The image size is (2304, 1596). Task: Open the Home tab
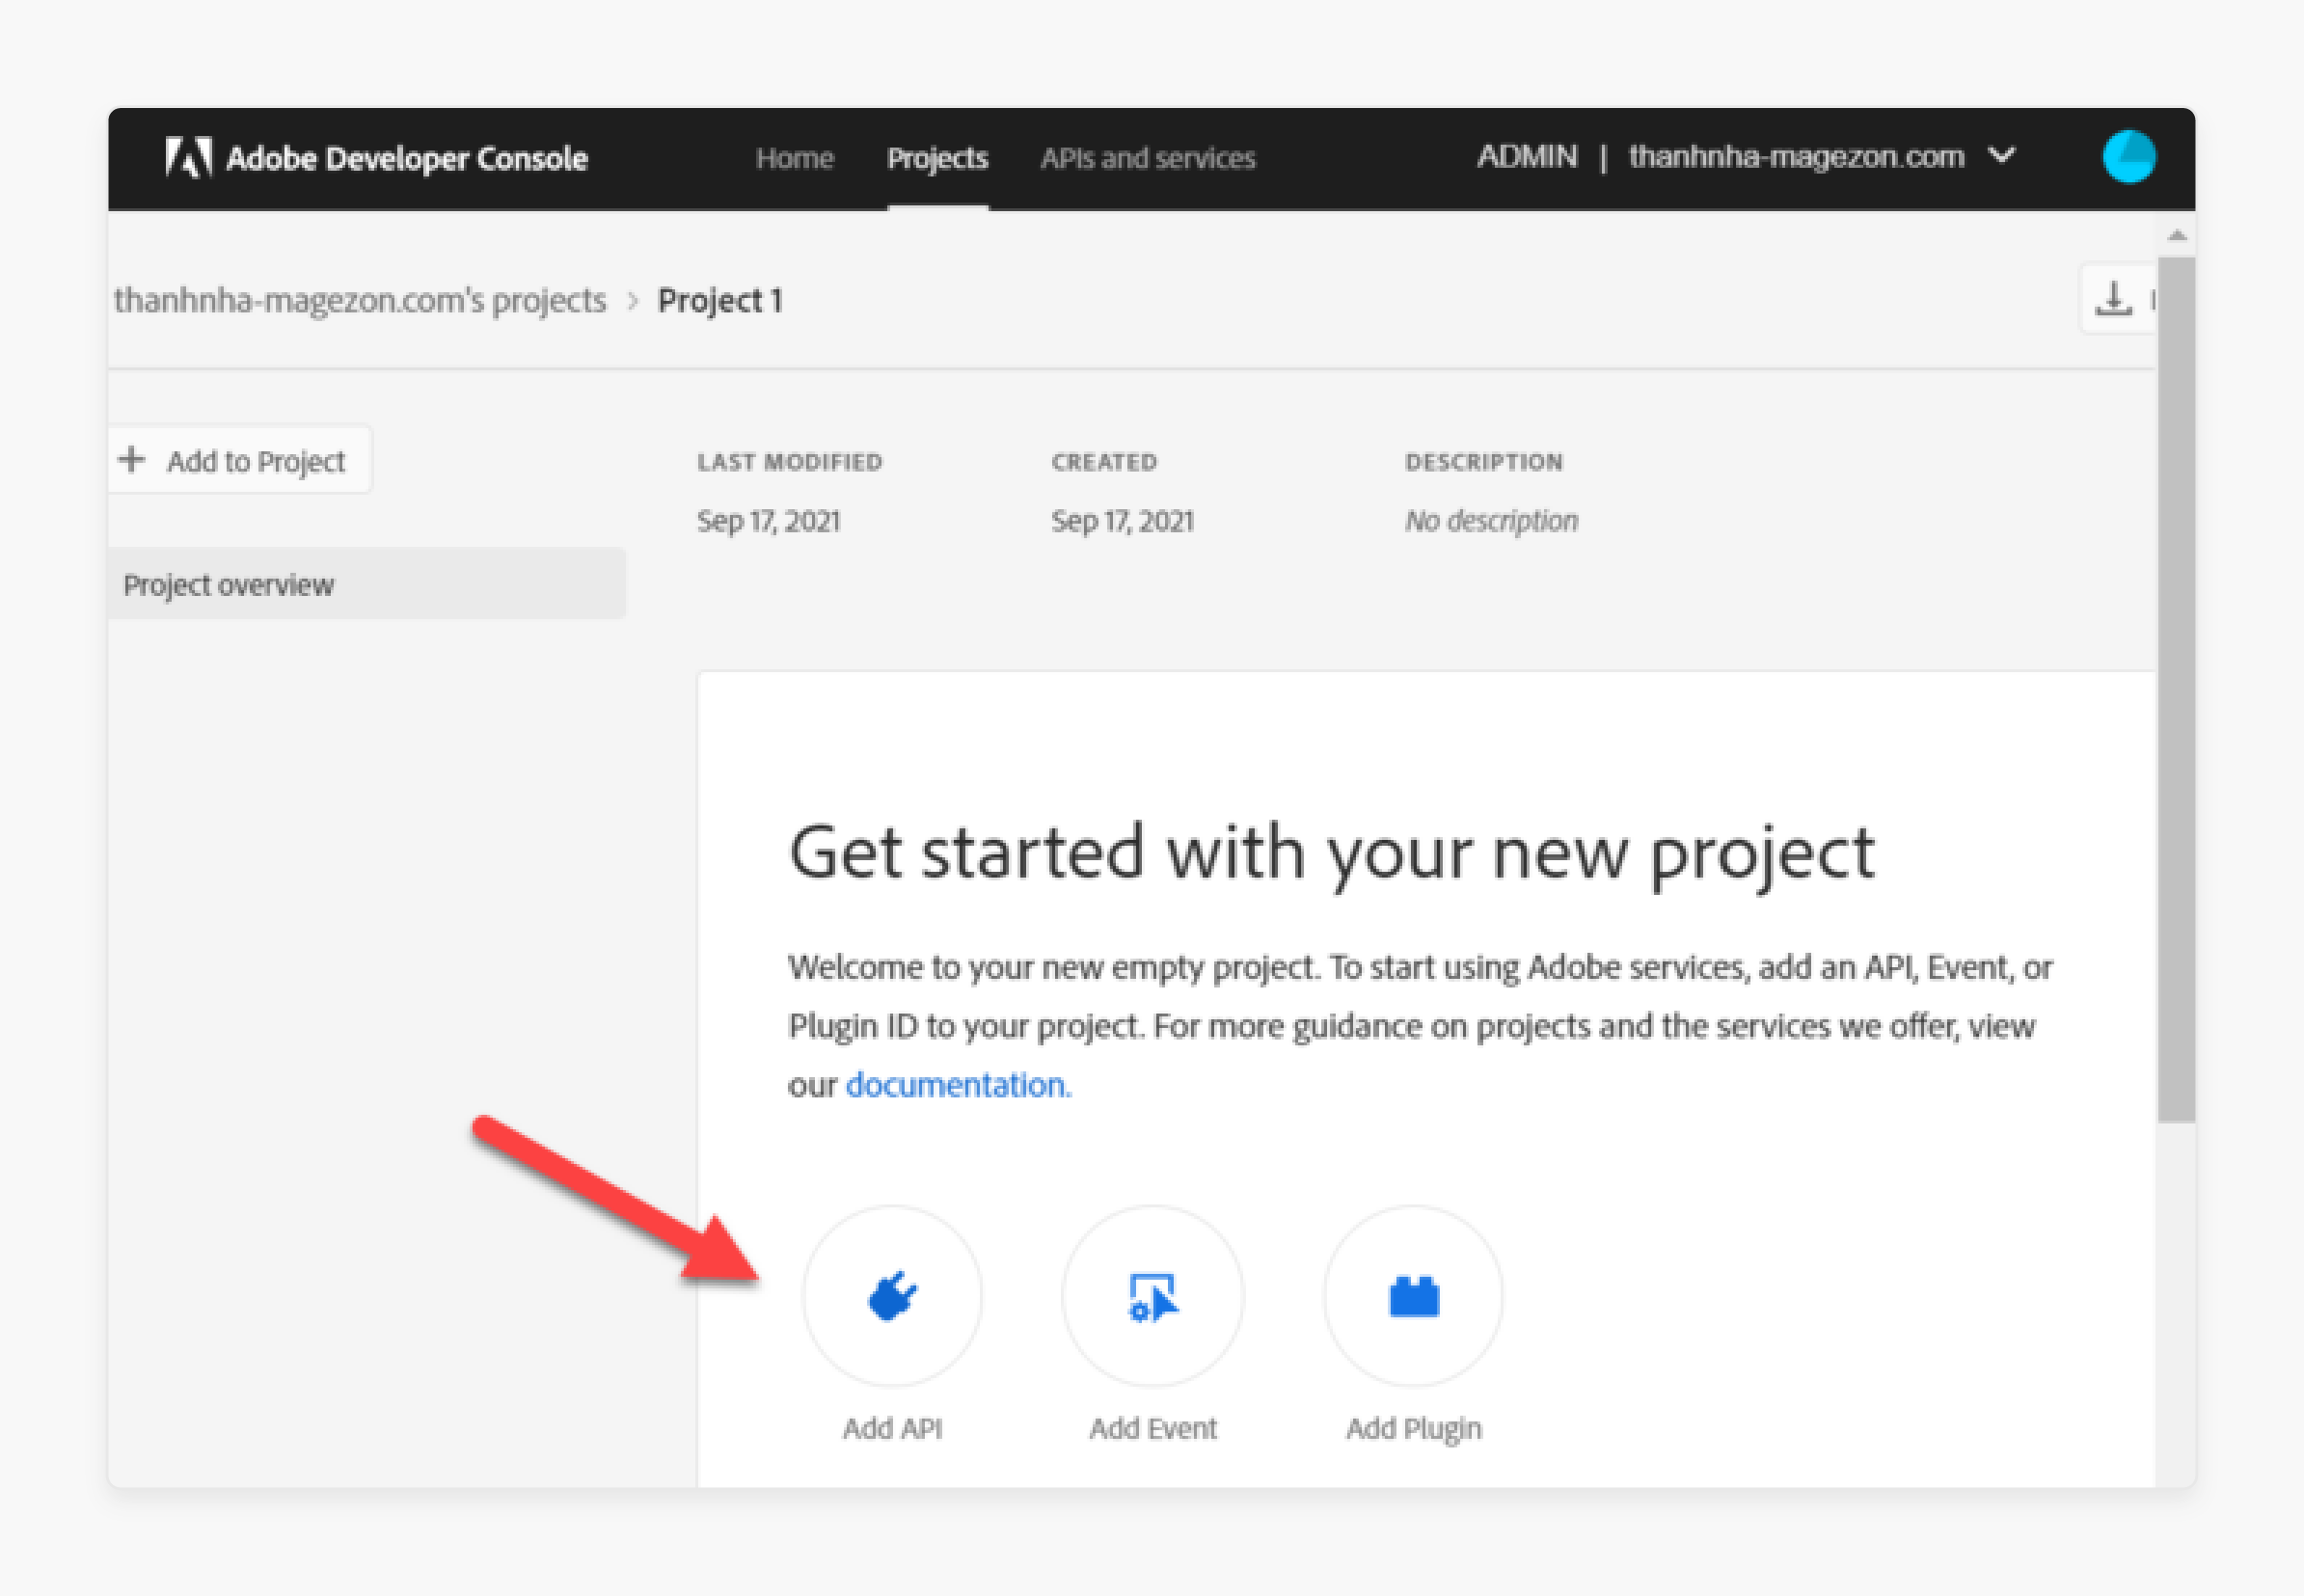(x=794, y=158)
